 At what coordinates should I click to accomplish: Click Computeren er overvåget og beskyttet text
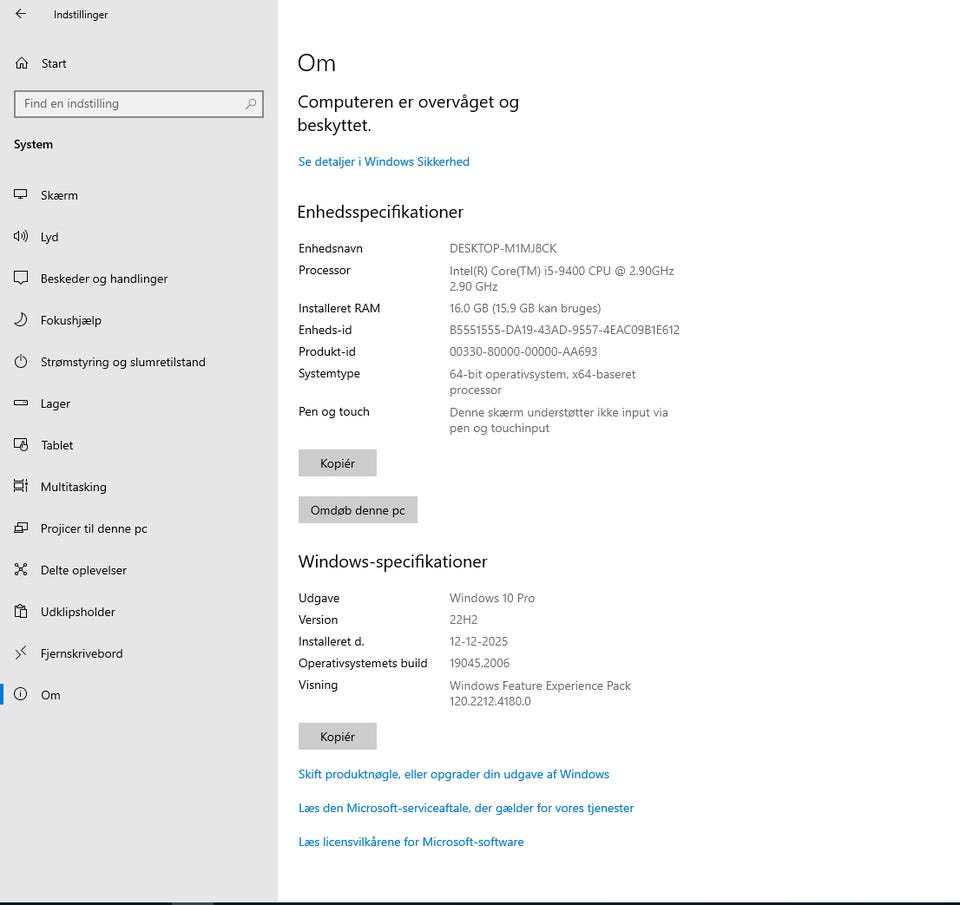pyautogui.click(x=408, y=113)
